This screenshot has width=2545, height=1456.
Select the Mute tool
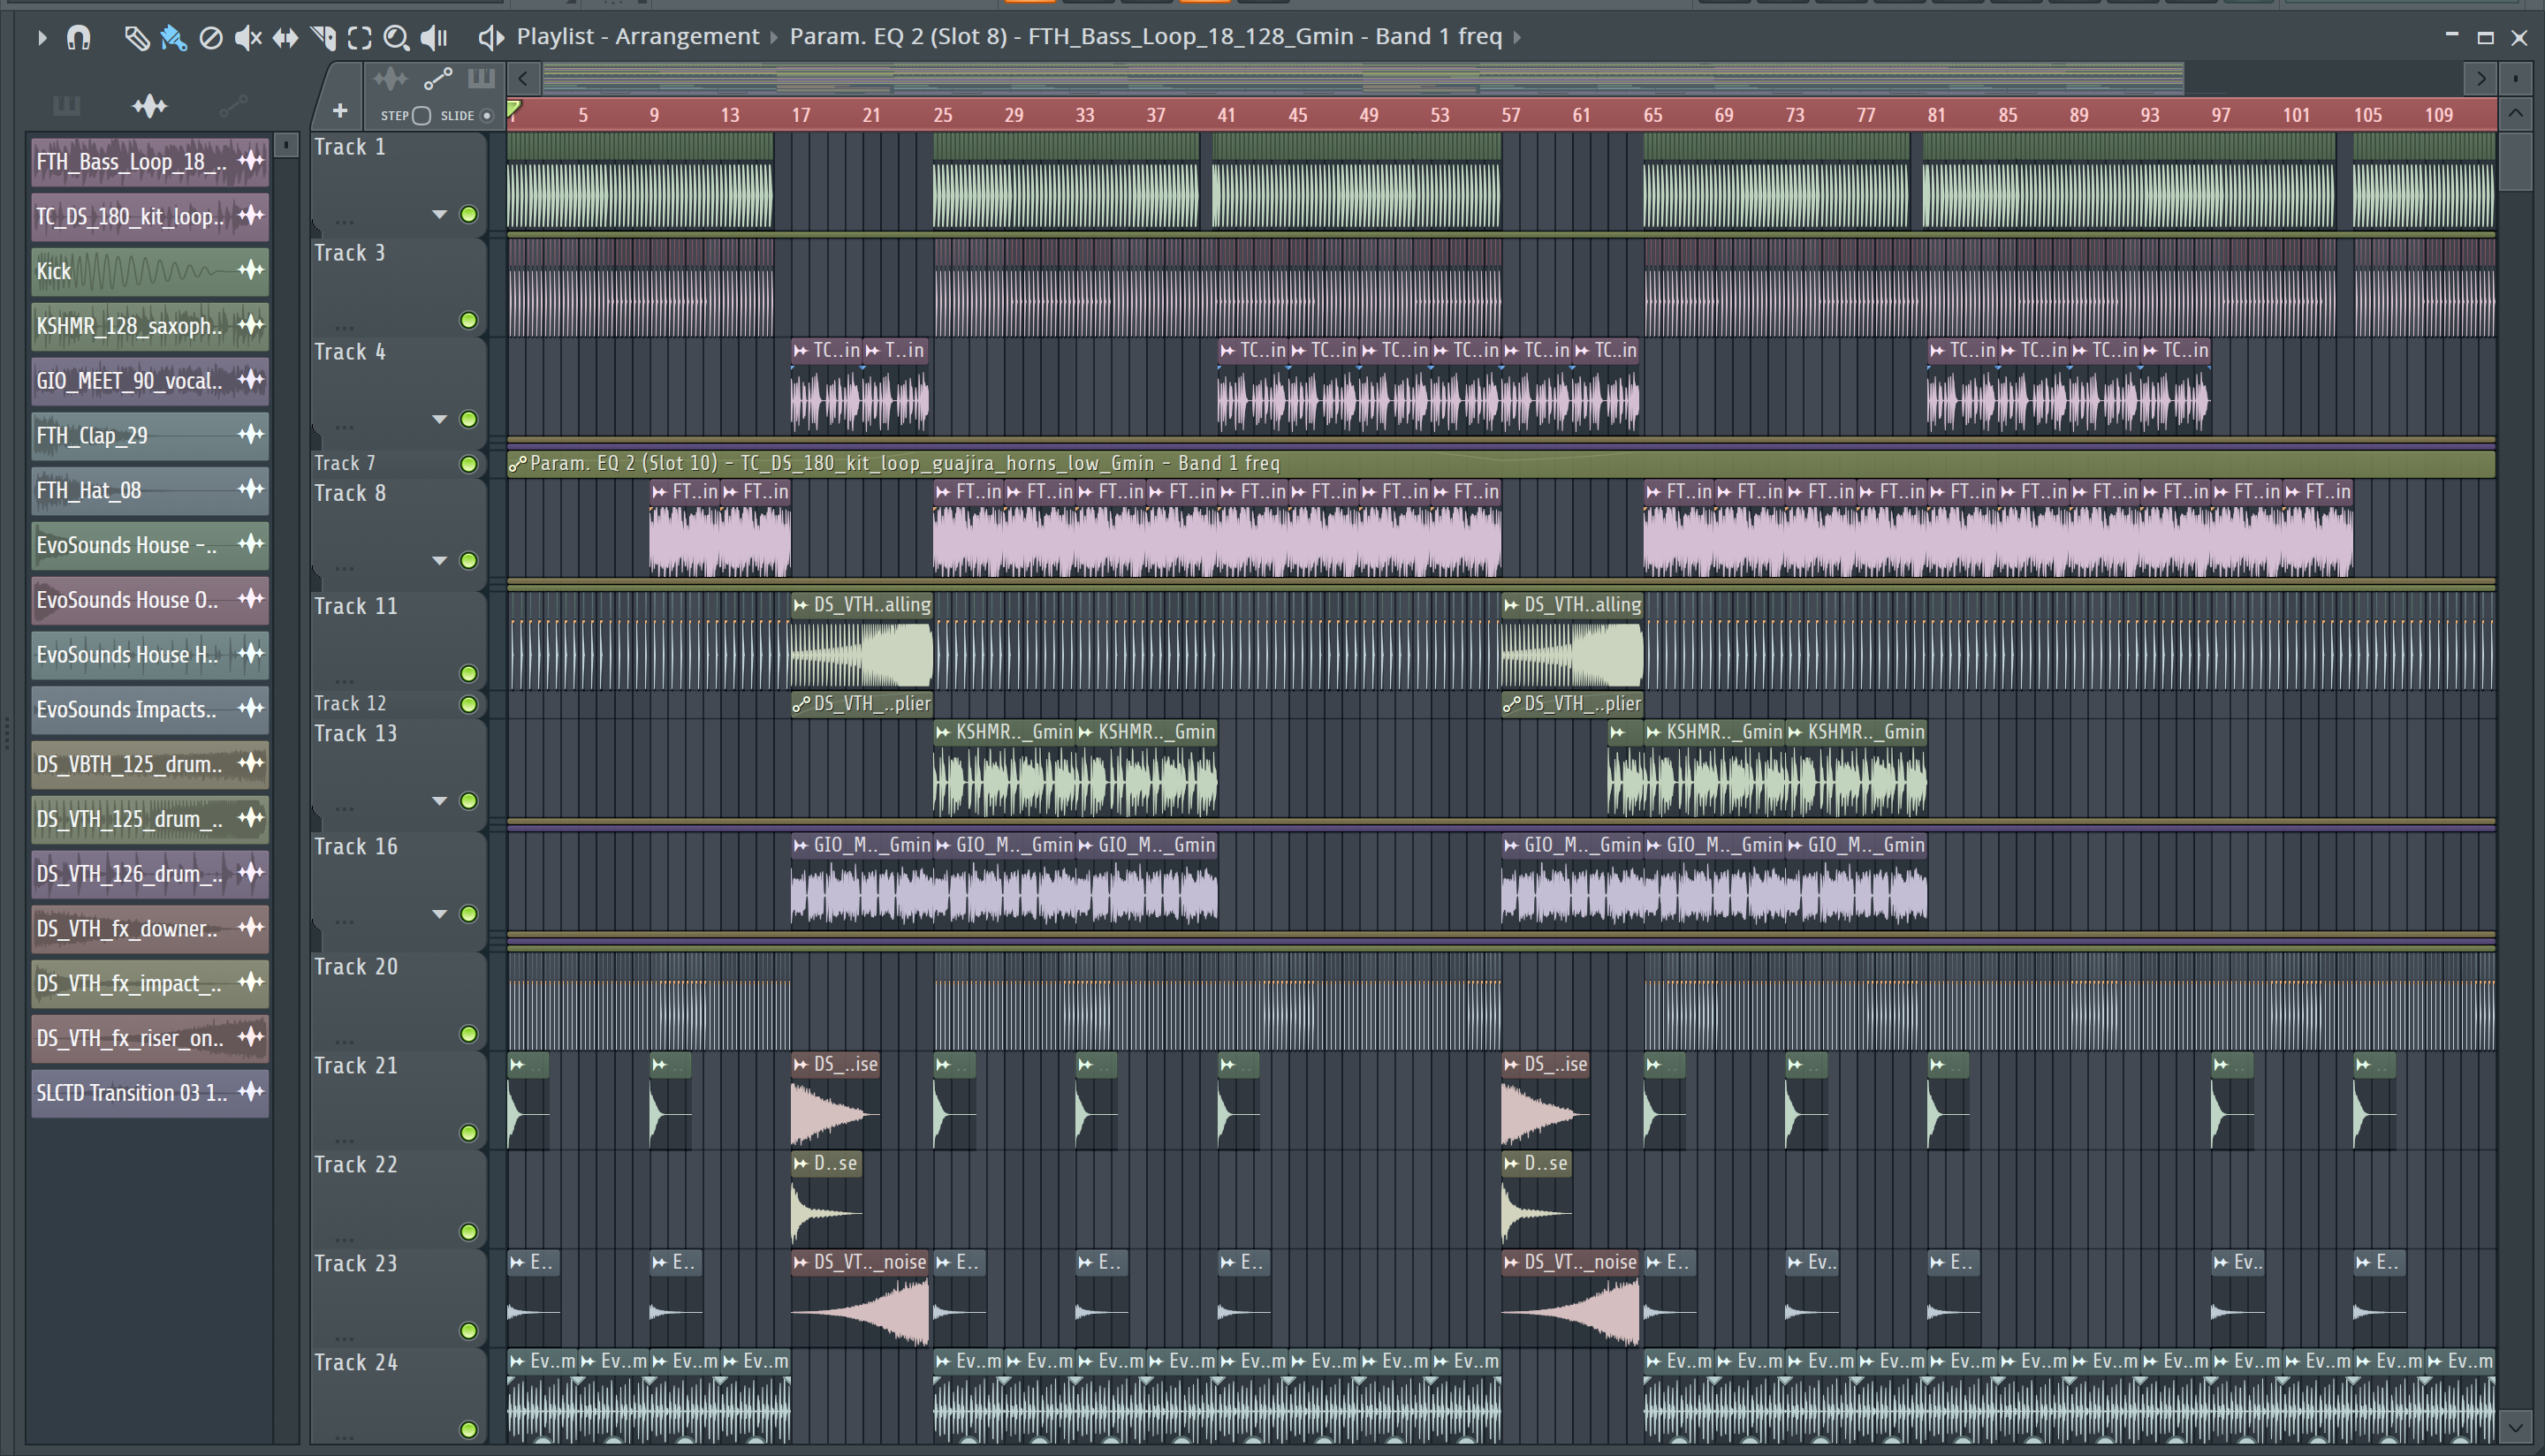click(x=247, y=38)
